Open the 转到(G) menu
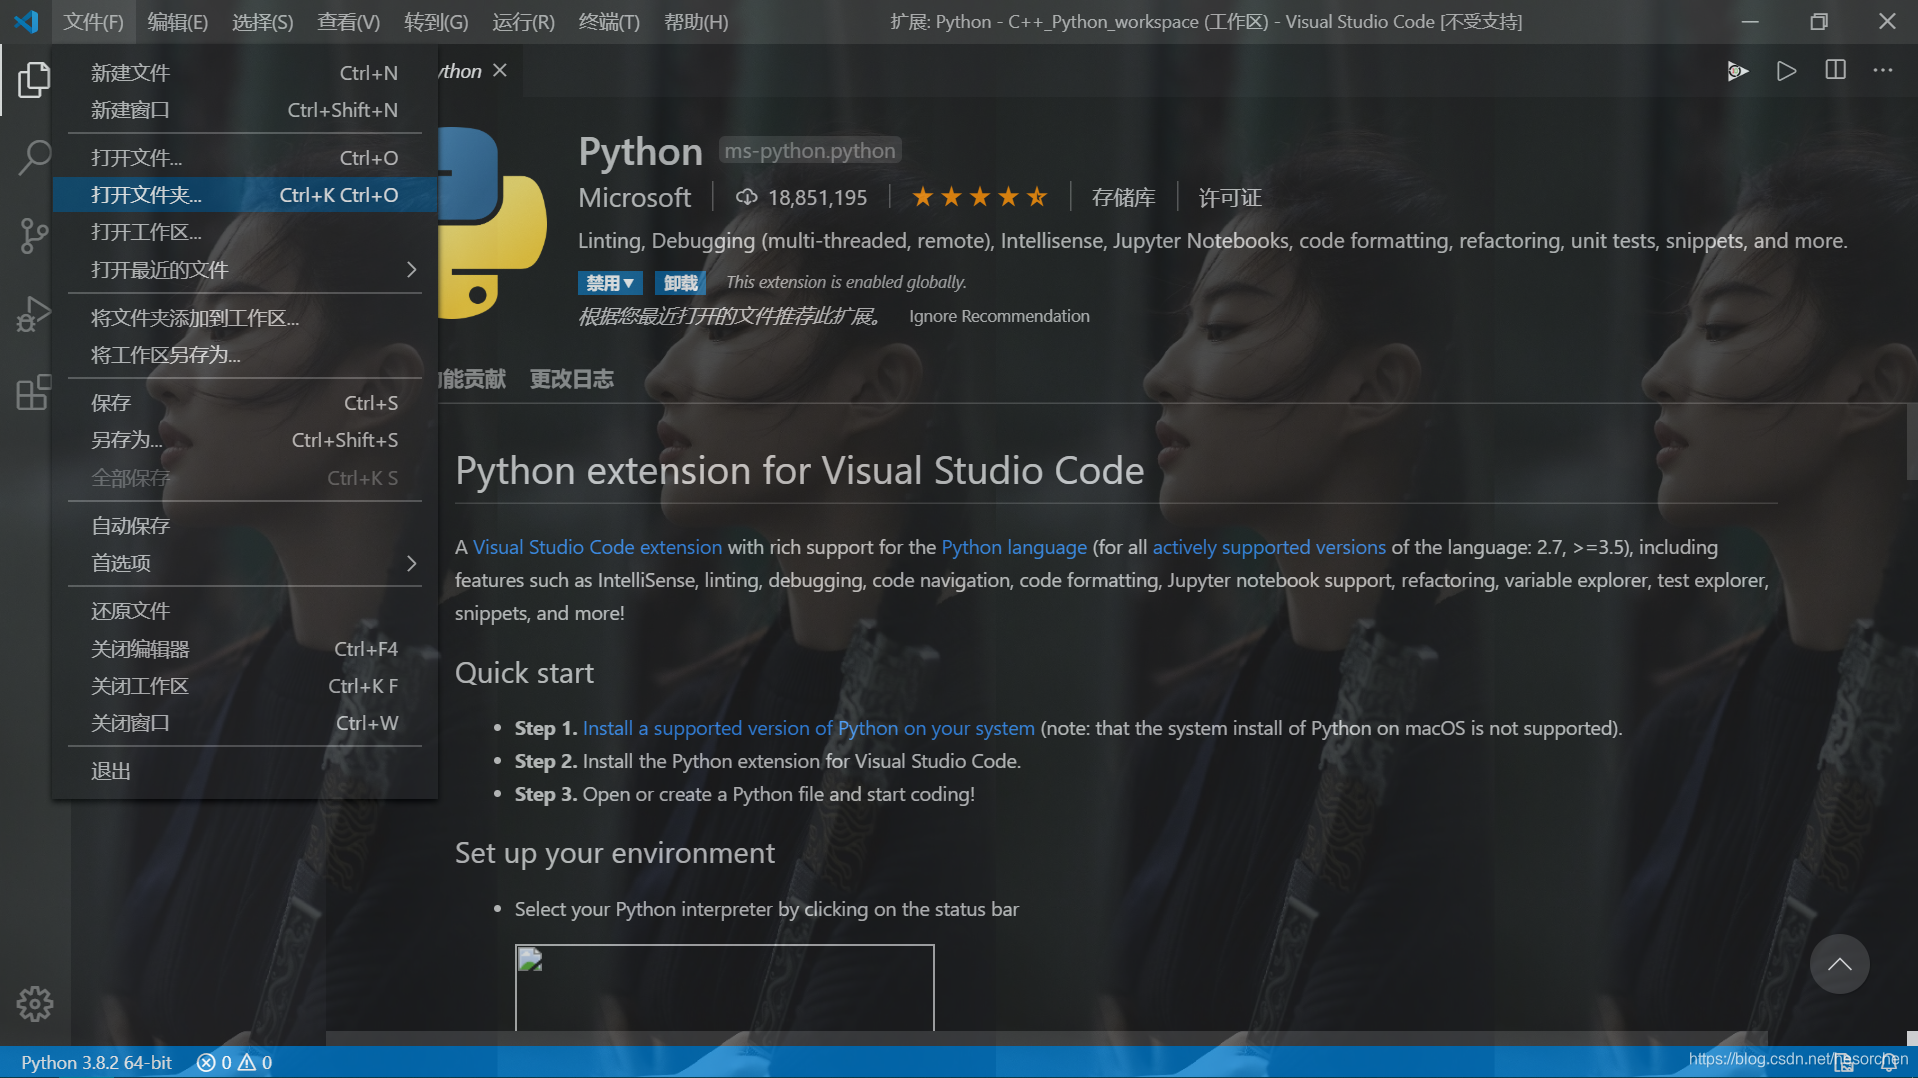The width and height of the screenshot is (1918, 1078). click(x=436, y=22)
